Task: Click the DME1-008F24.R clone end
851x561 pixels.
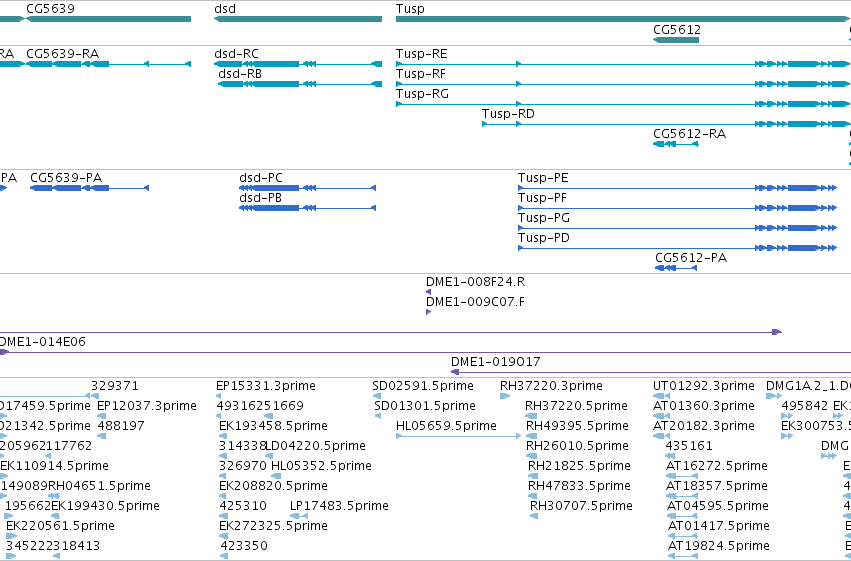Action: point(428,292)
